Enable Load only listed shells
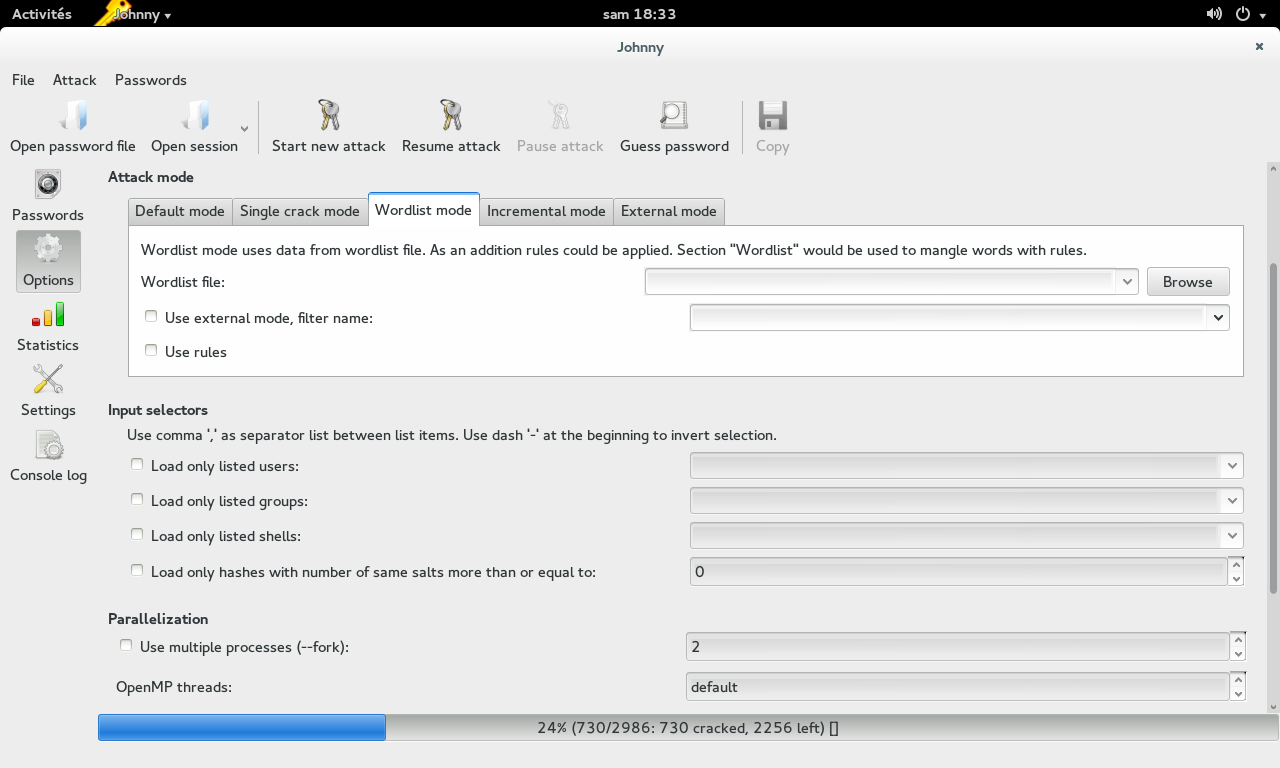 [x=137, y=534]
